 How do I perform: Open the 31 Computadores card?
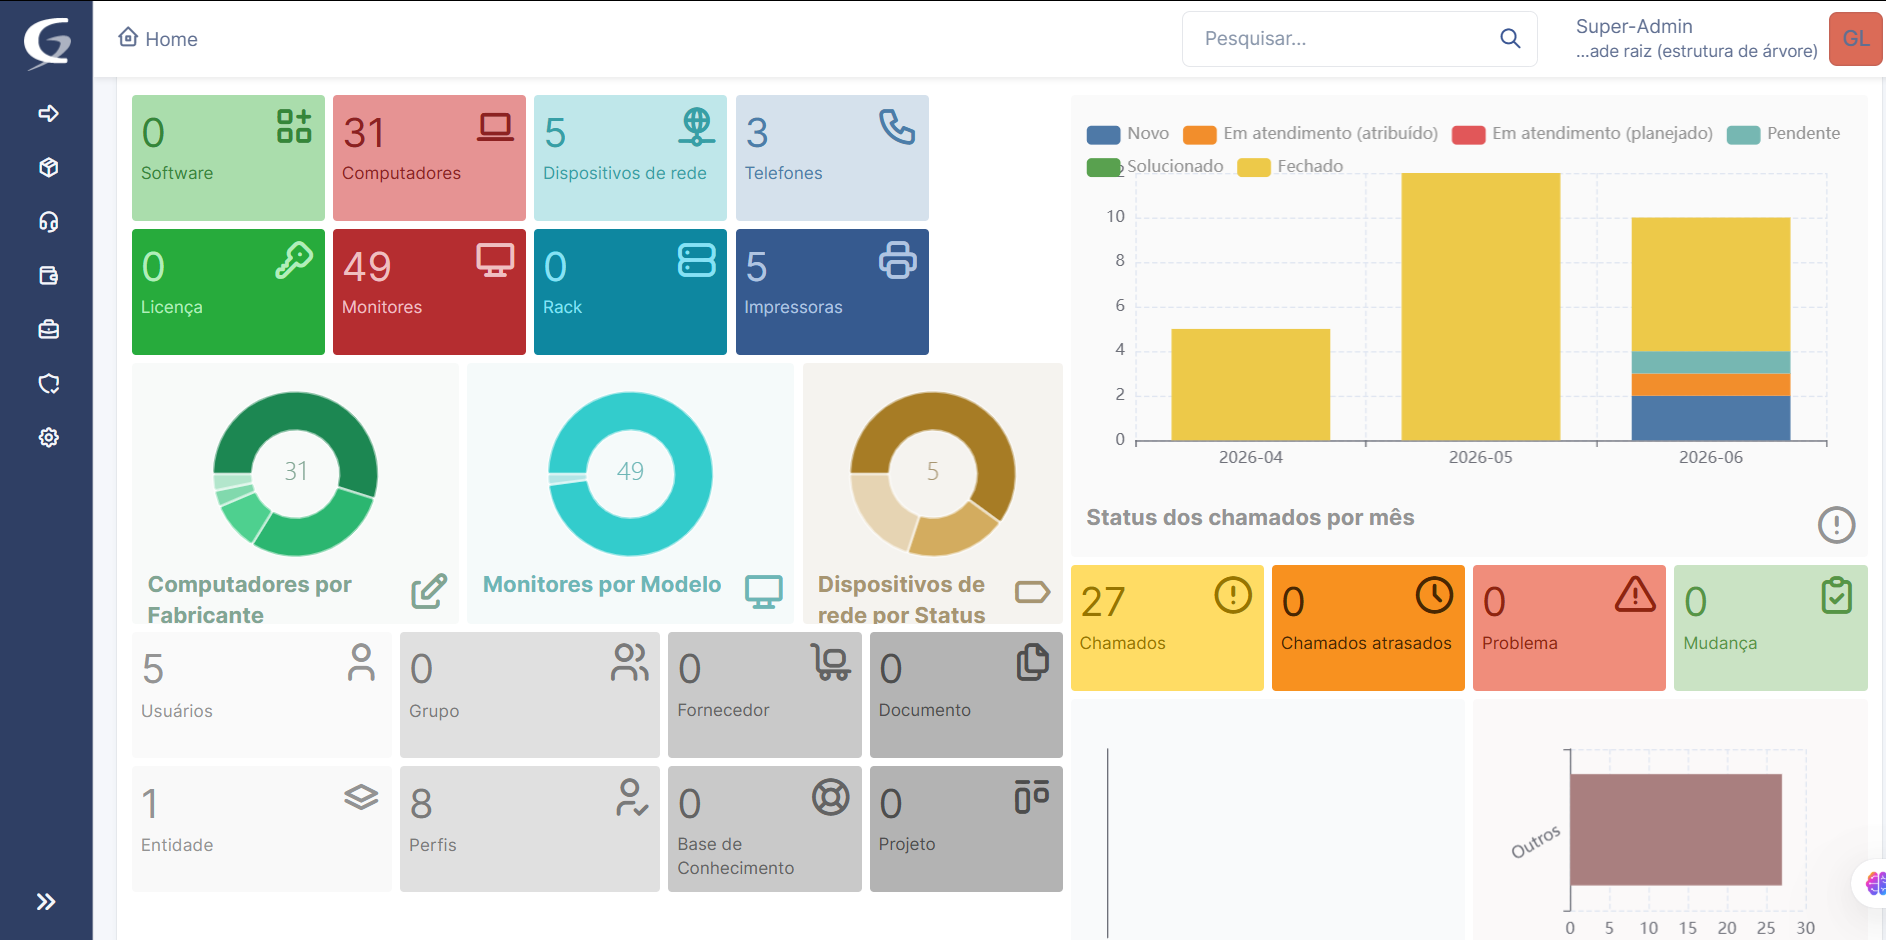click(x=429, y=158)
